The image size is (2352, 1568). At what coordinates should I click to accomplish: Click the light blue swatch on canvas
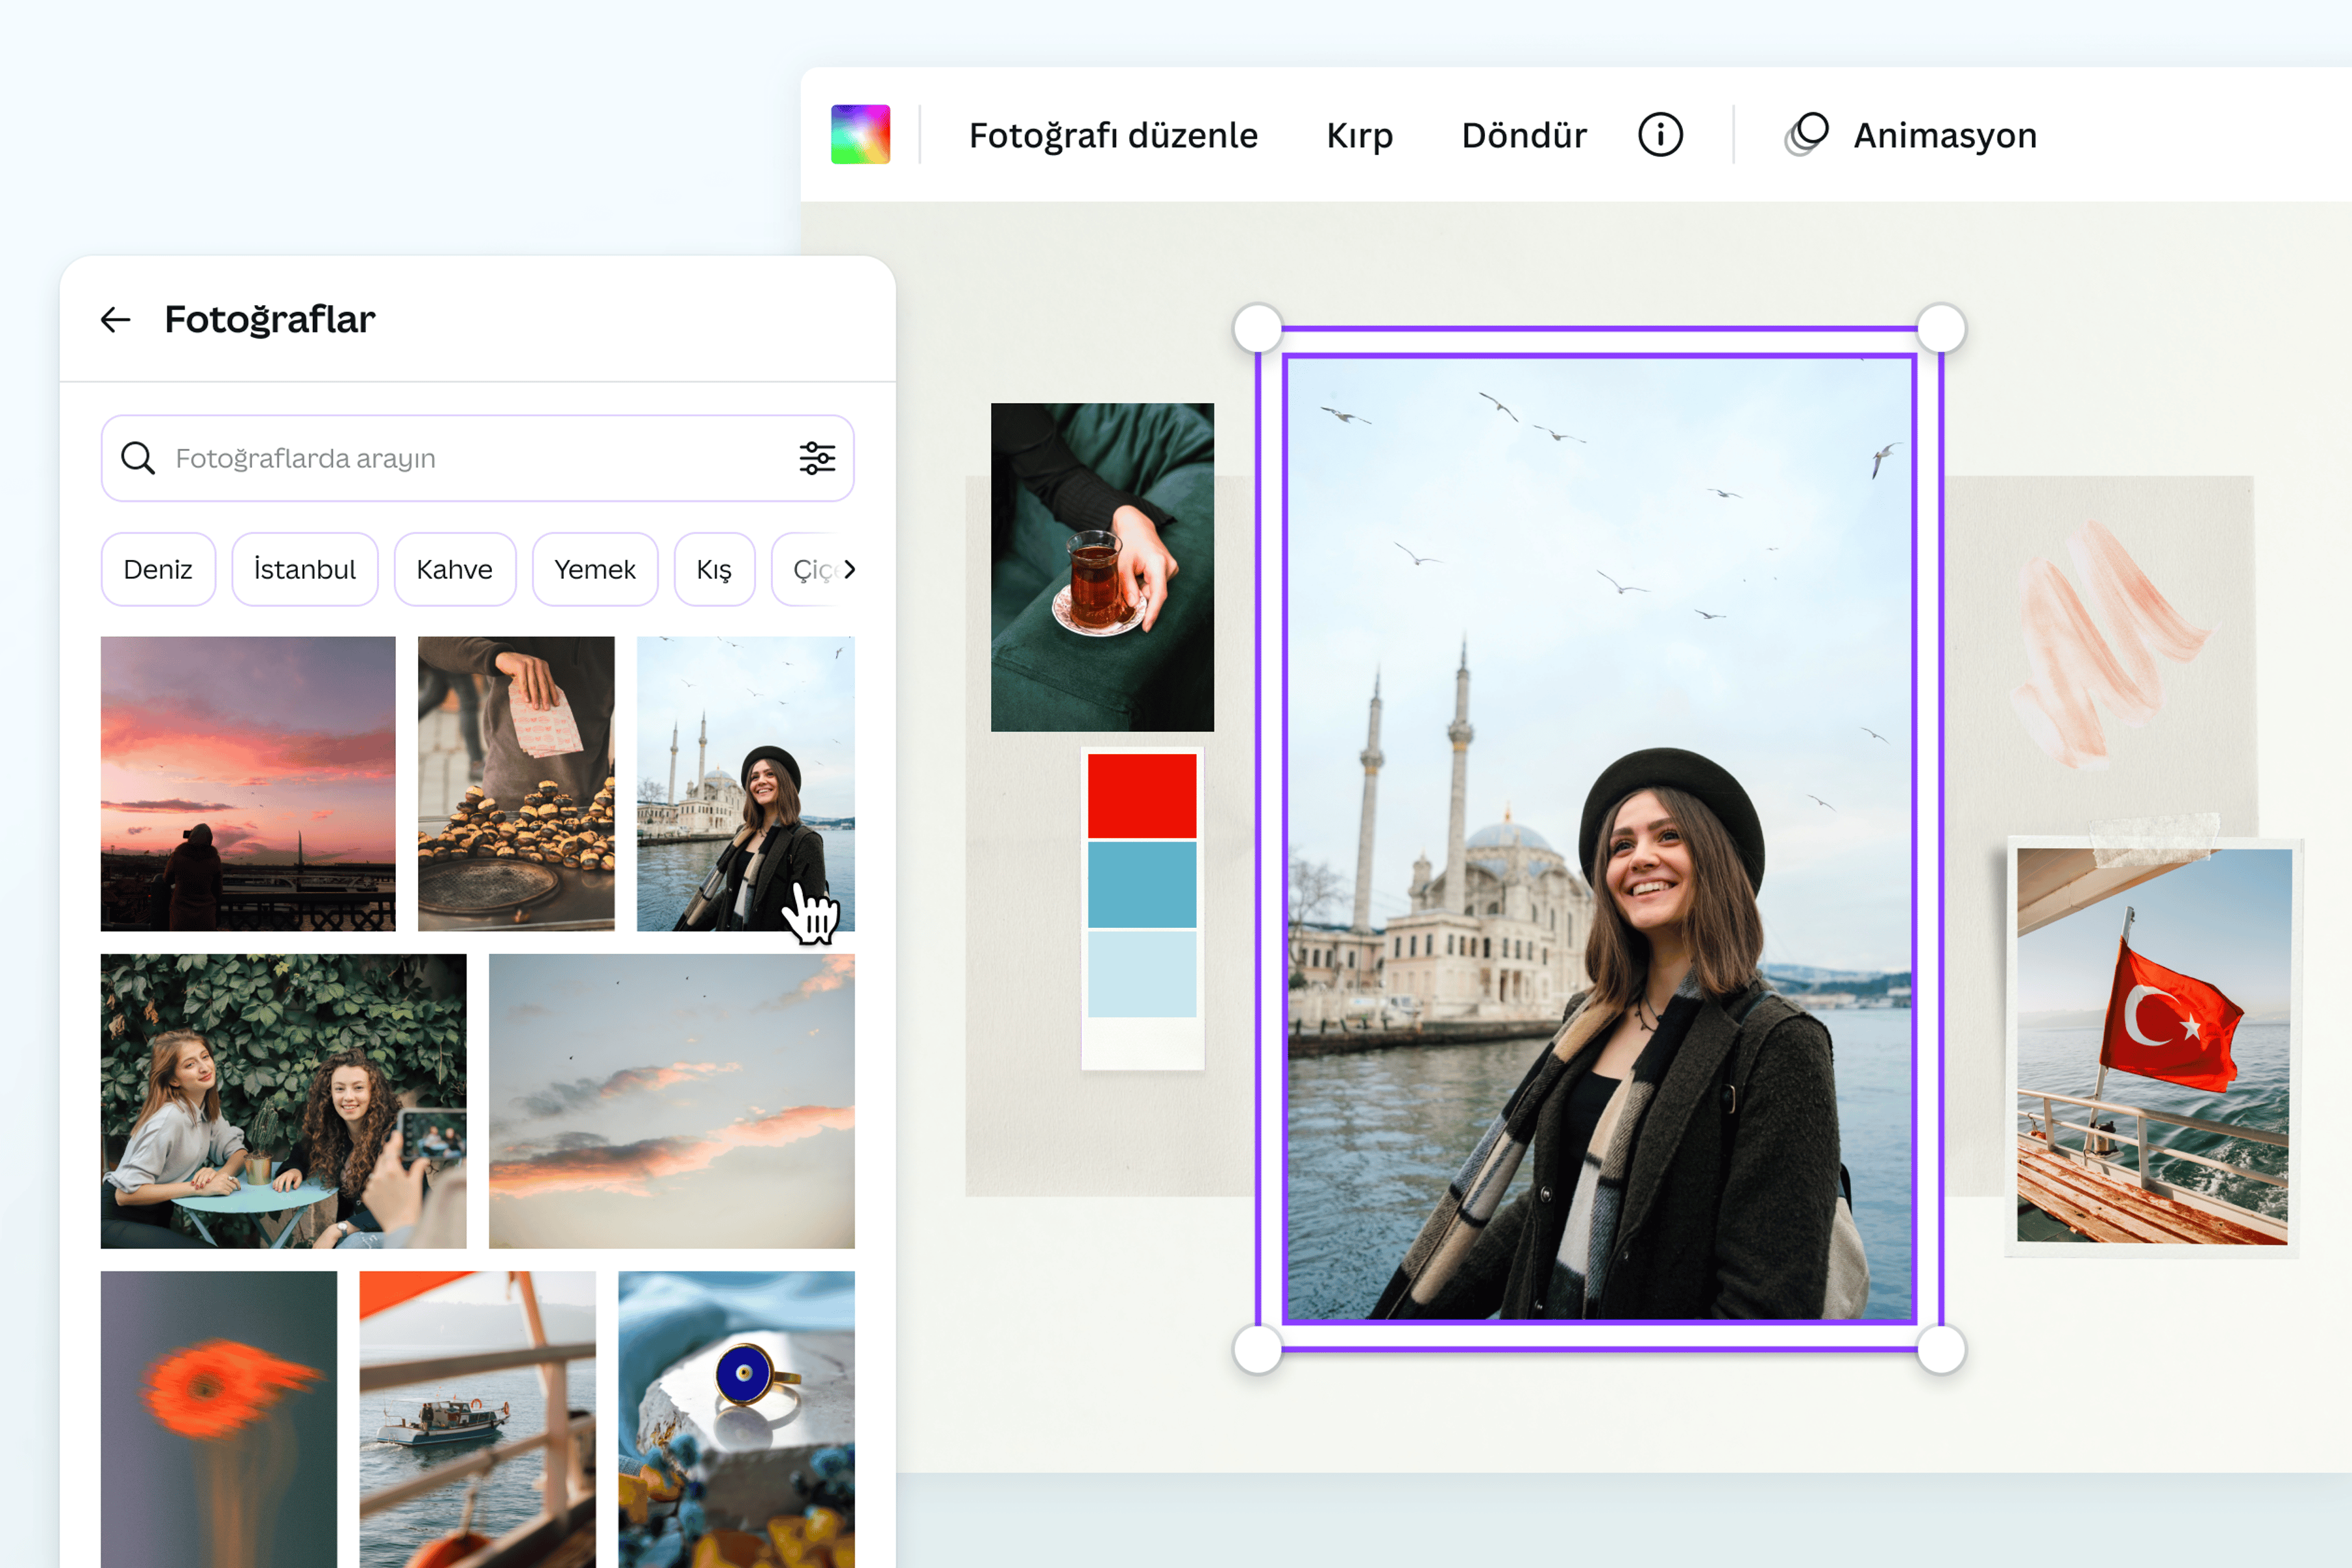[1142, 974]
